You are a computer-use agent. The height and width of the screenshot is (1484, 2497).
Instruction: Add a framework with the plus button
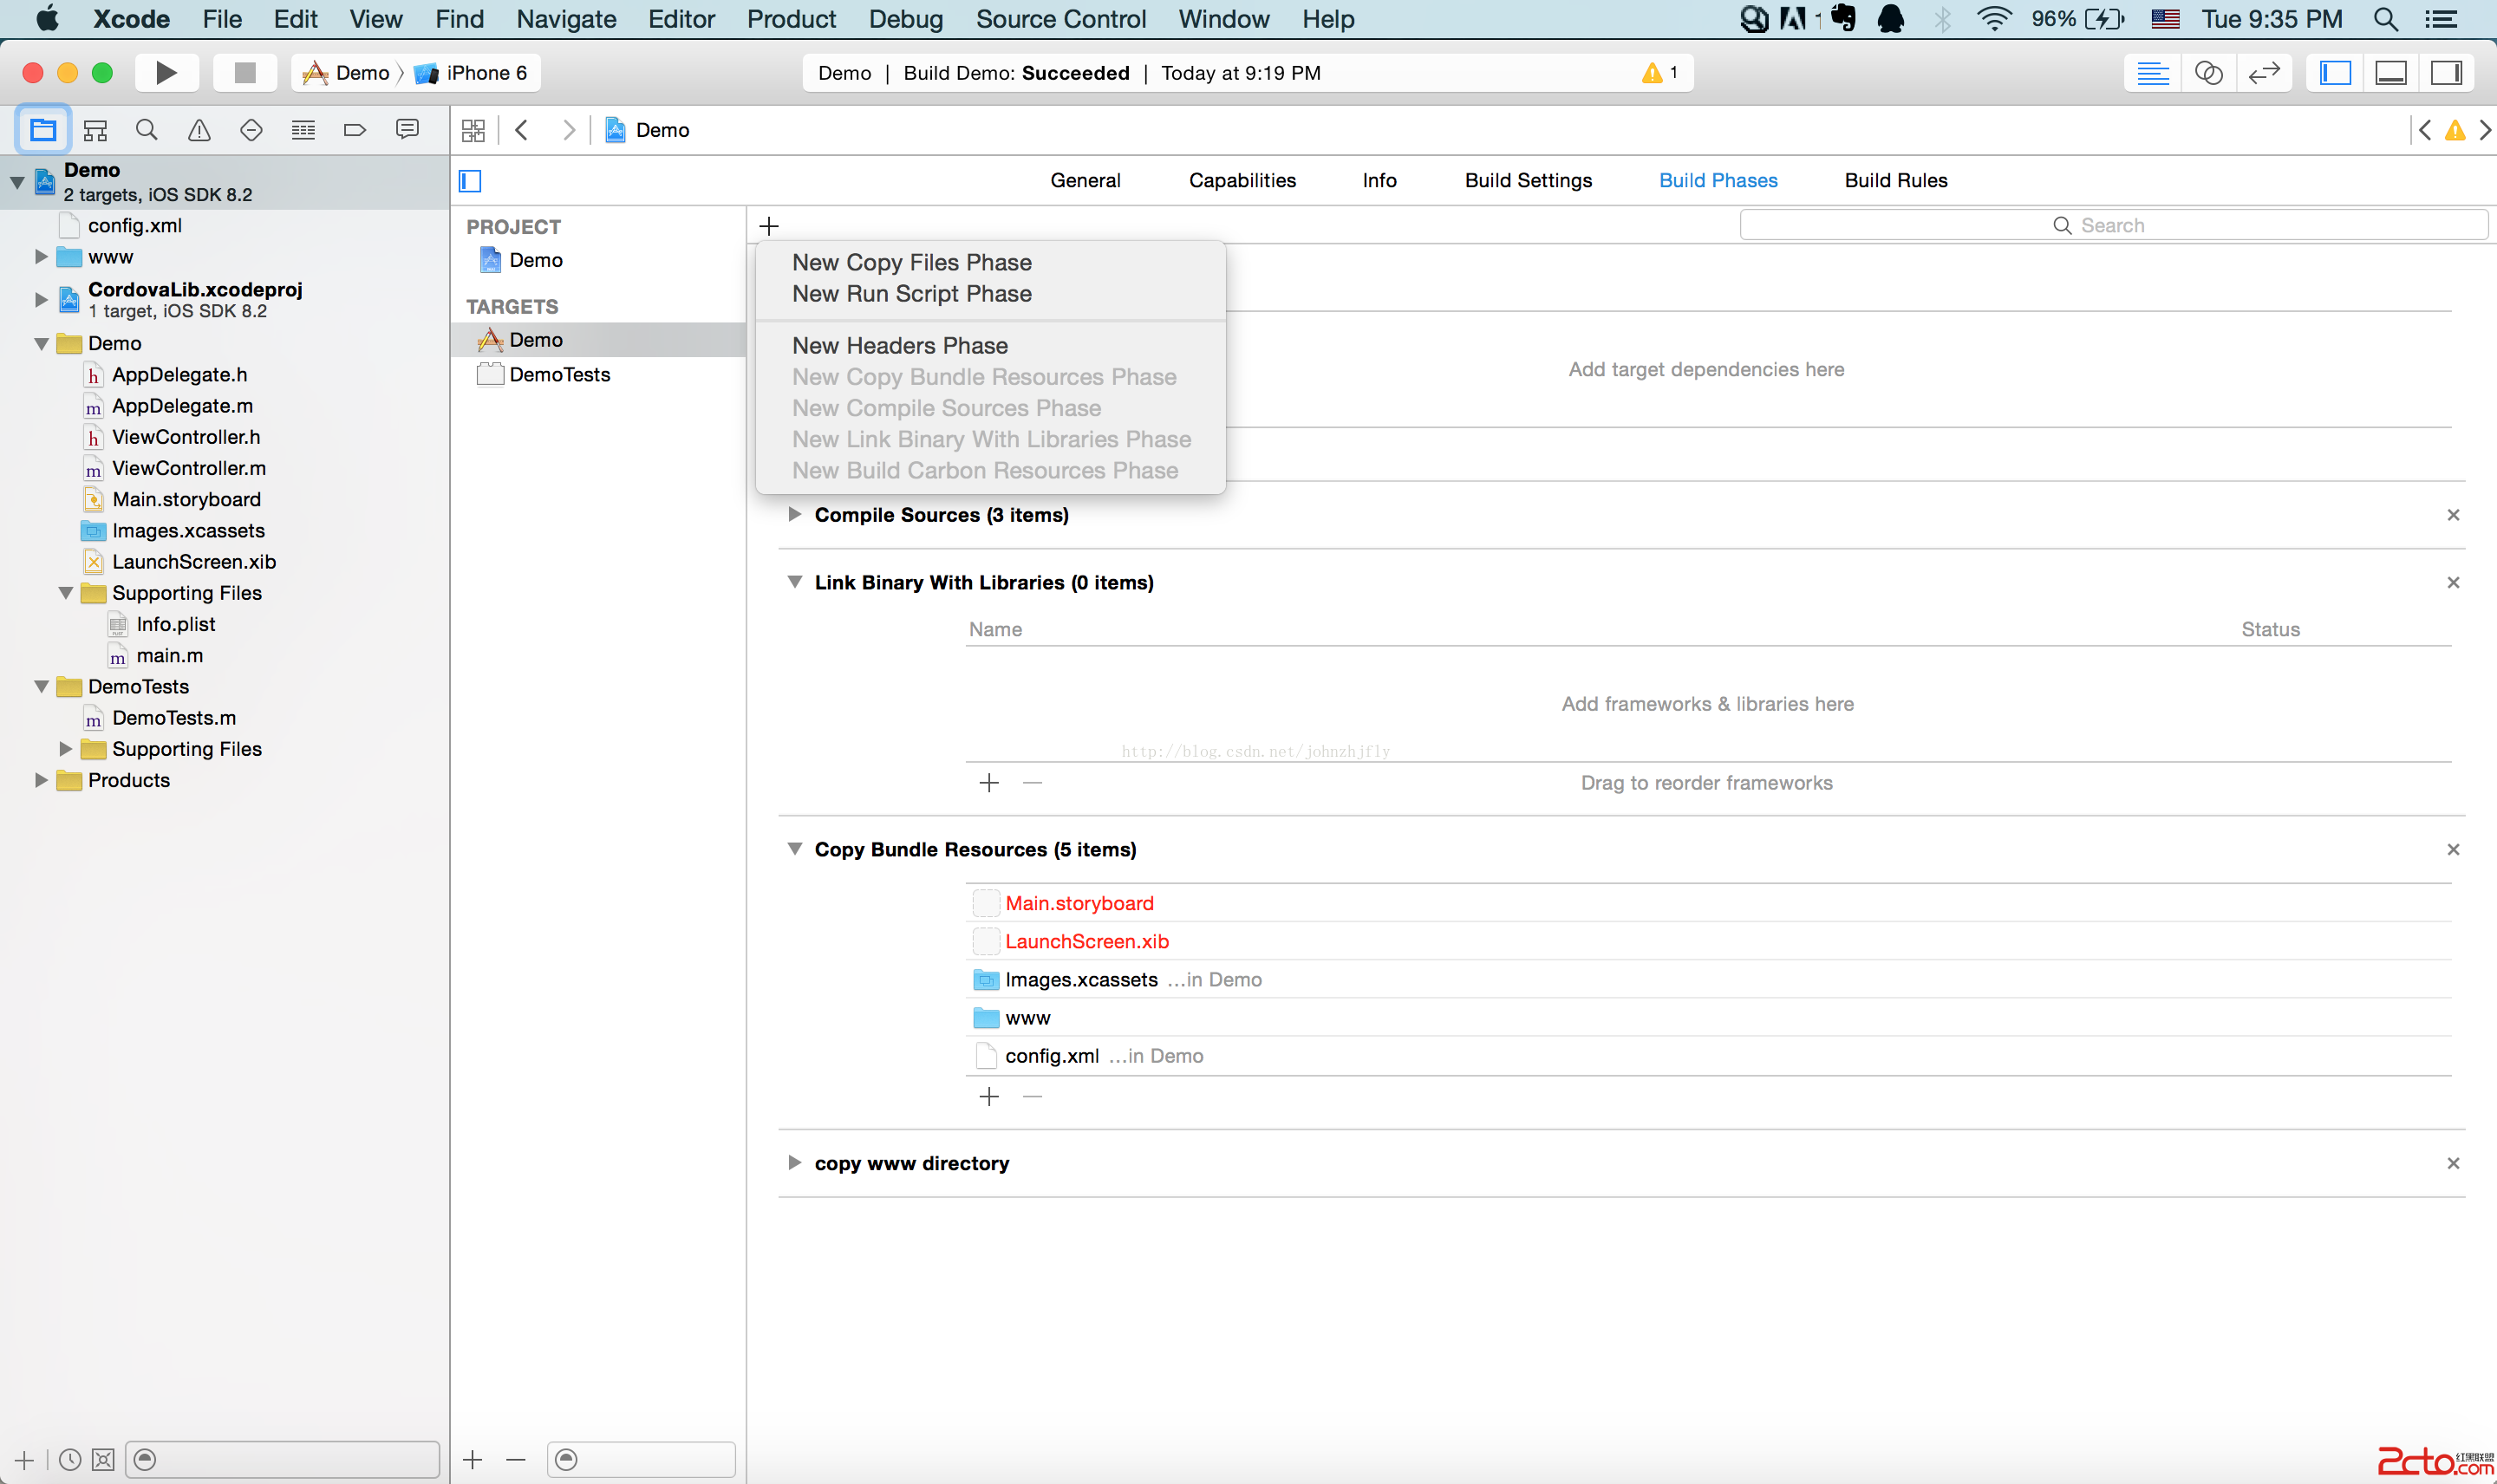989,783
